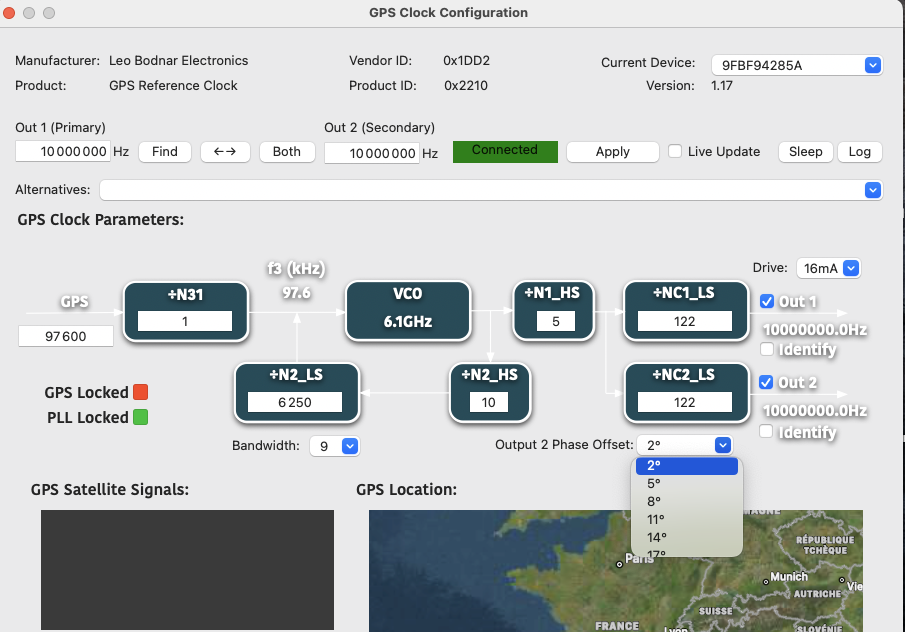The image size is (905, 632).
Task: Select 11° in the phase offset list
Action: click(686, 519)
